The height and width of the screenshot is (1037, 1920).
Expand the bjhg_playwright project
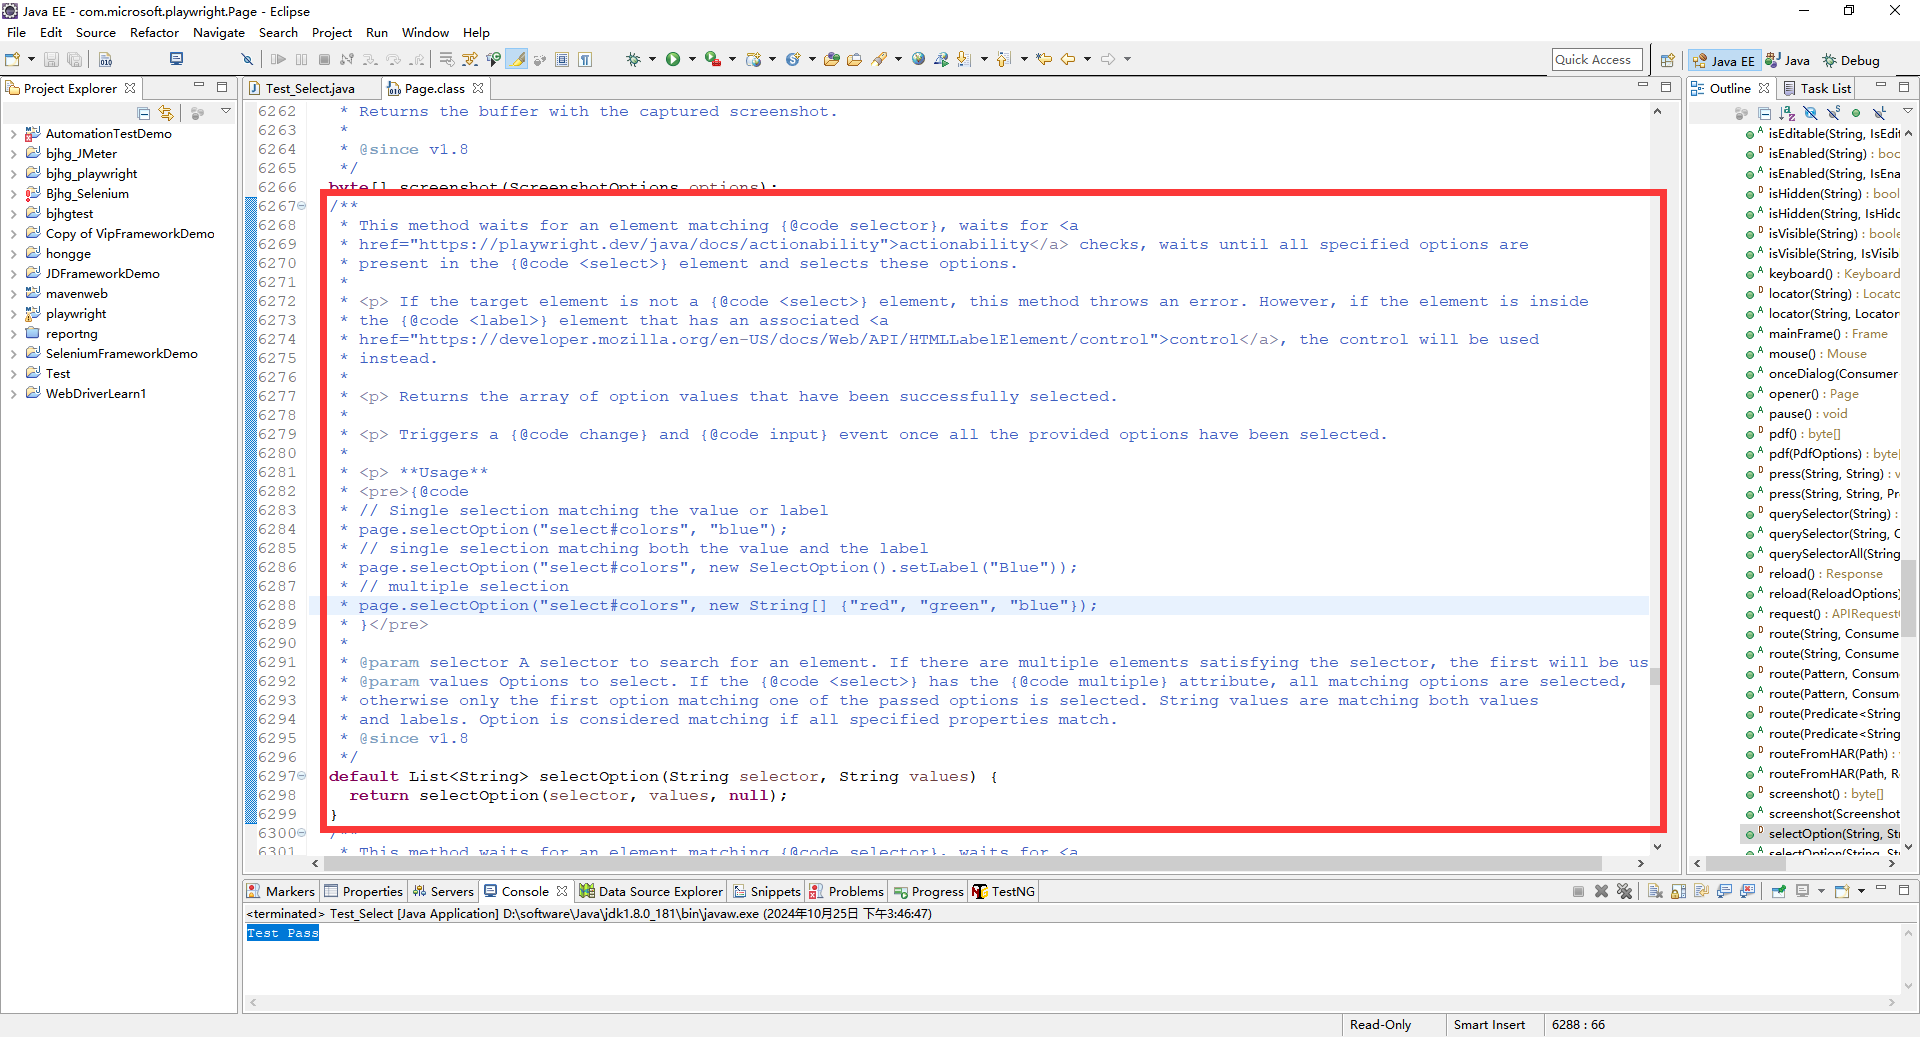(13, 174)
